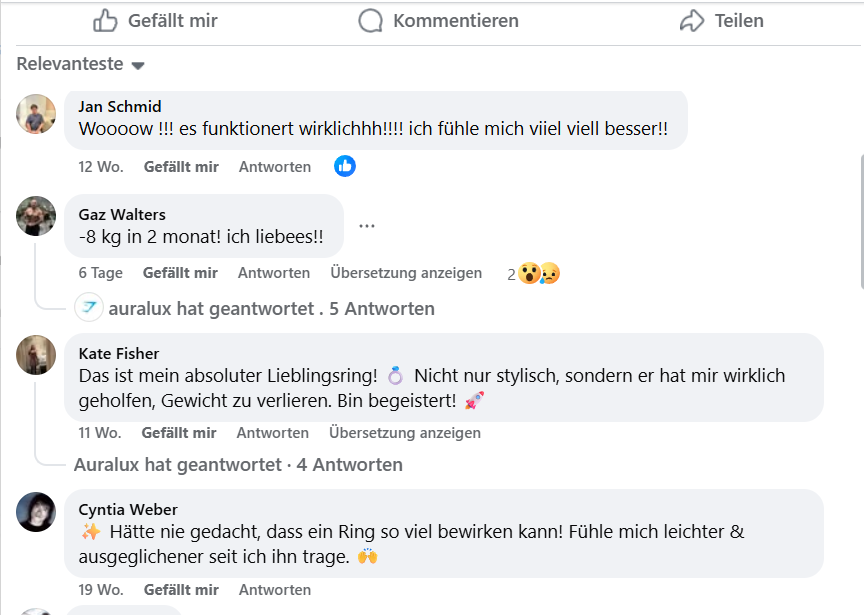Show translation of Kate Fisher's comment
This screenshot has width=864, height=615.
click(x=405, y=433)
